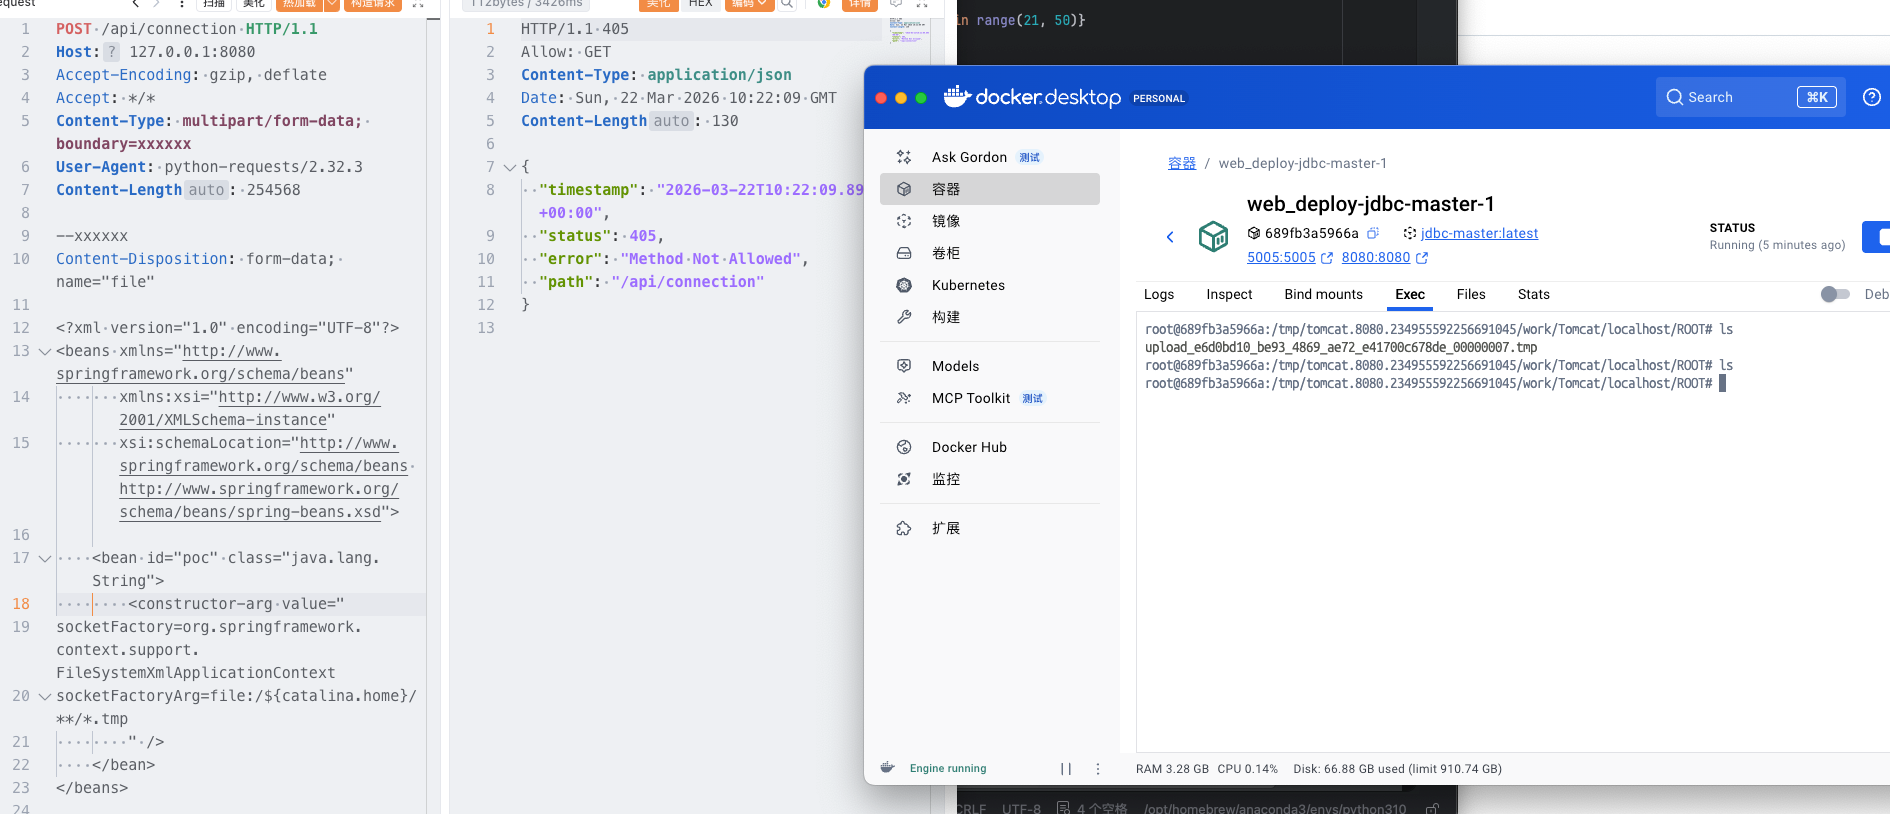Open Models in Docker sidebar

coord(990,366)
